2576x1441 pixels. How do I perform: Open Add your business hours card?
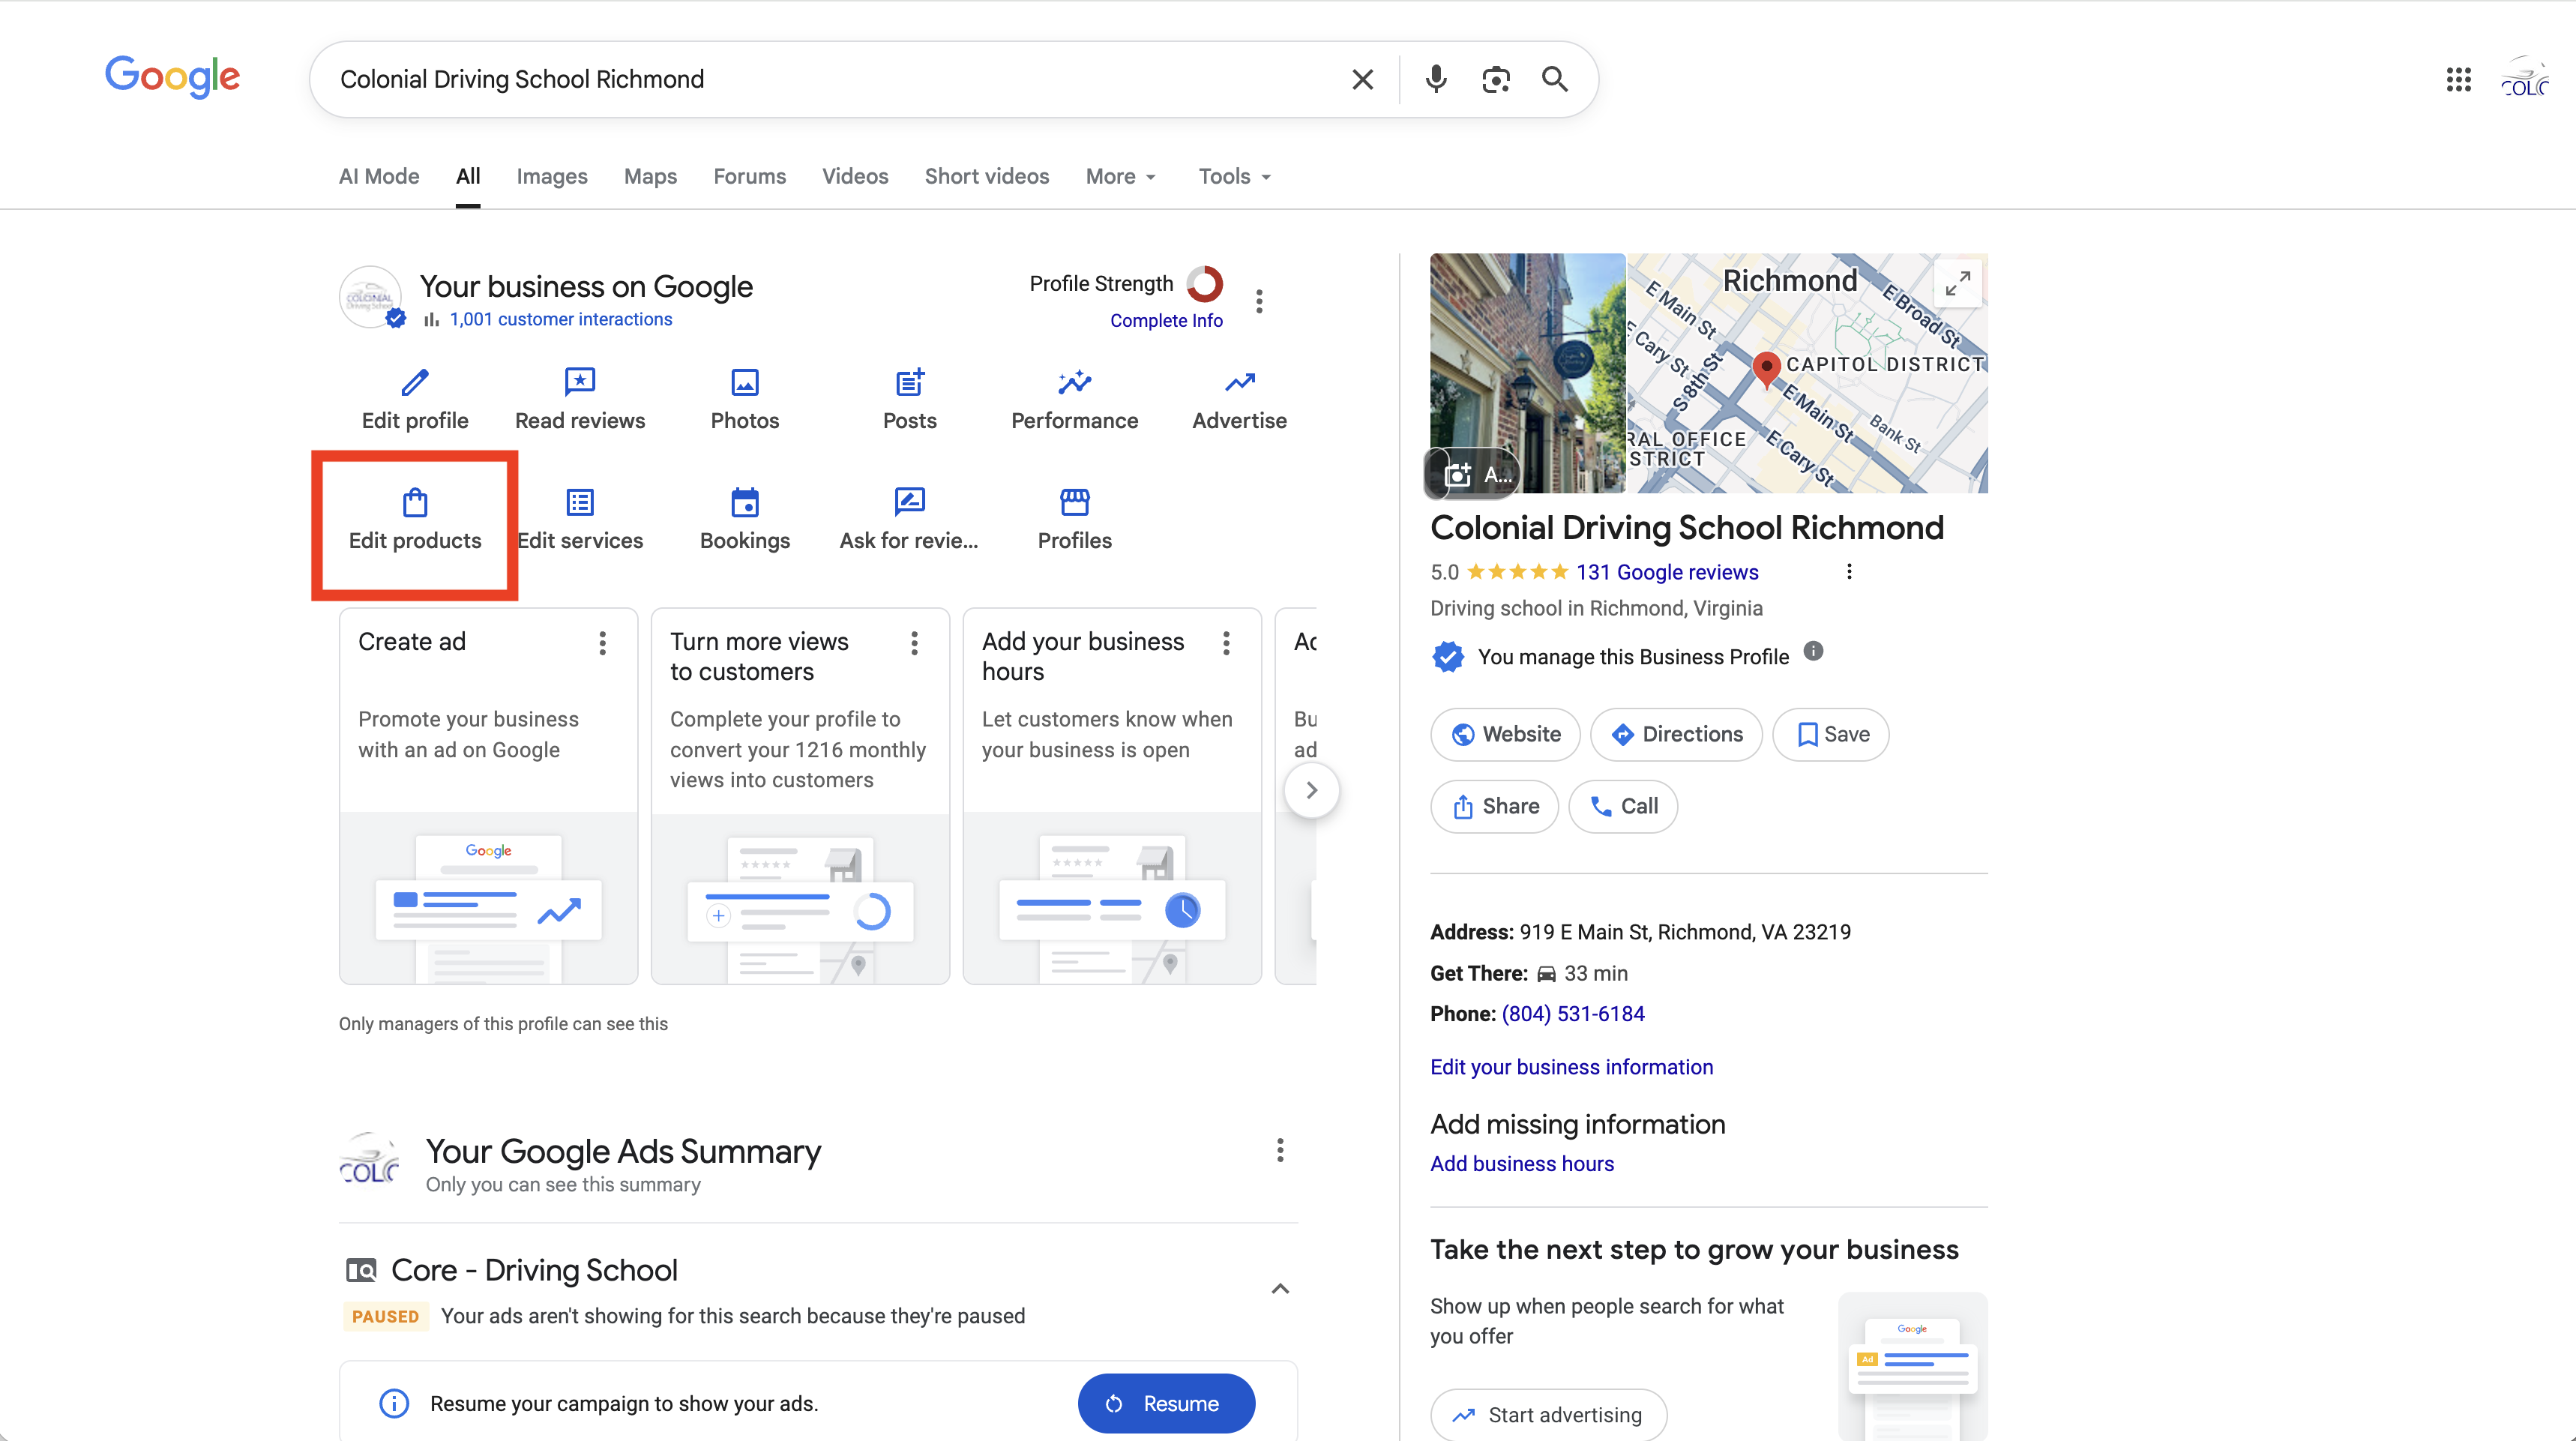[x=1112, y=796]
